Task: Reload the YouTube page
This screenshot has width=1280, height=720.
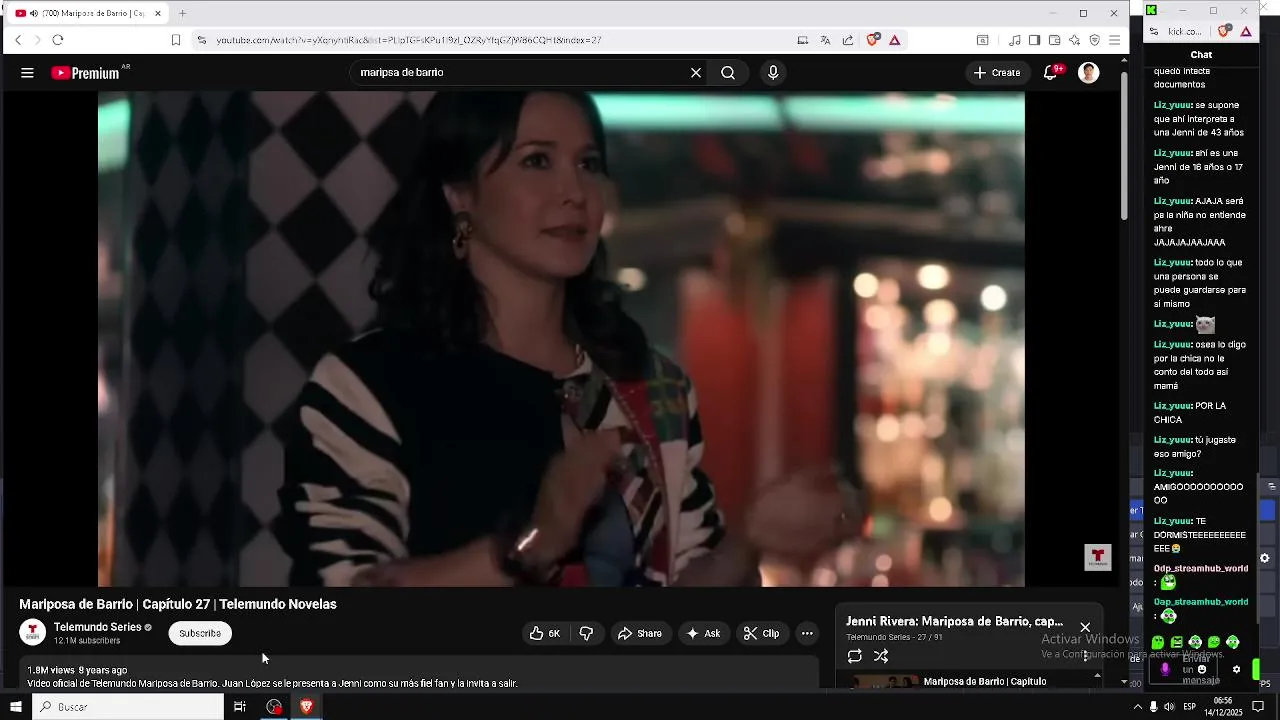Action: (x=58, y=40)
